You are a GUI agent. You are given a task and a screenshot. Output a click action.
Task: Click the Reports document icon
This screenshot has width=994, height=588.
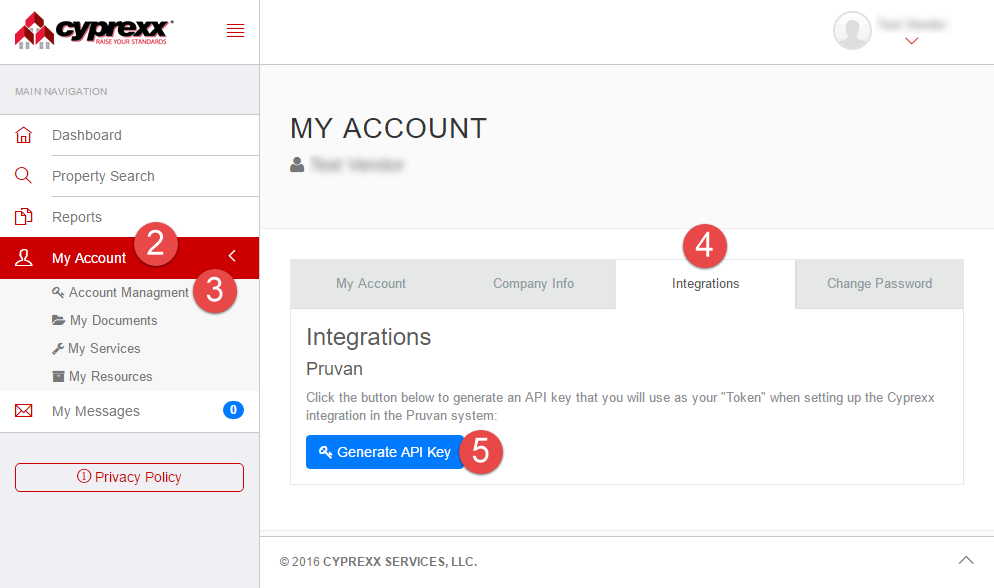[24, 217]
